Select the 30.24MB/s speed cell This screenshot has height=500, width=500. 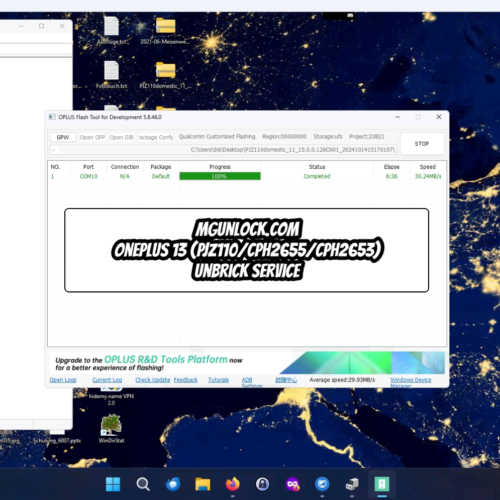(428, 176)
